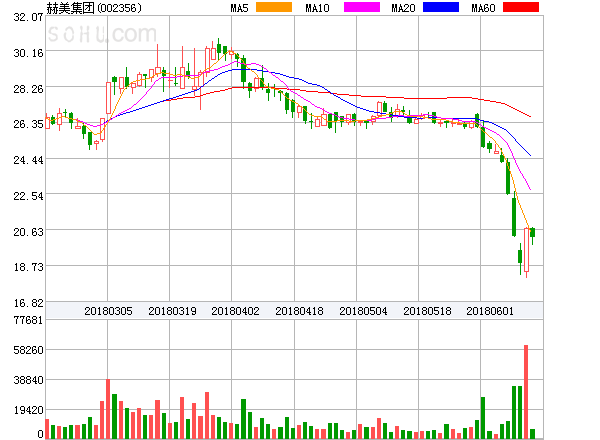This screenshot has height=440, width=600.
Task: Click the 16.82 price axis label
Action: pyautogui.click(x=28, y=303)
